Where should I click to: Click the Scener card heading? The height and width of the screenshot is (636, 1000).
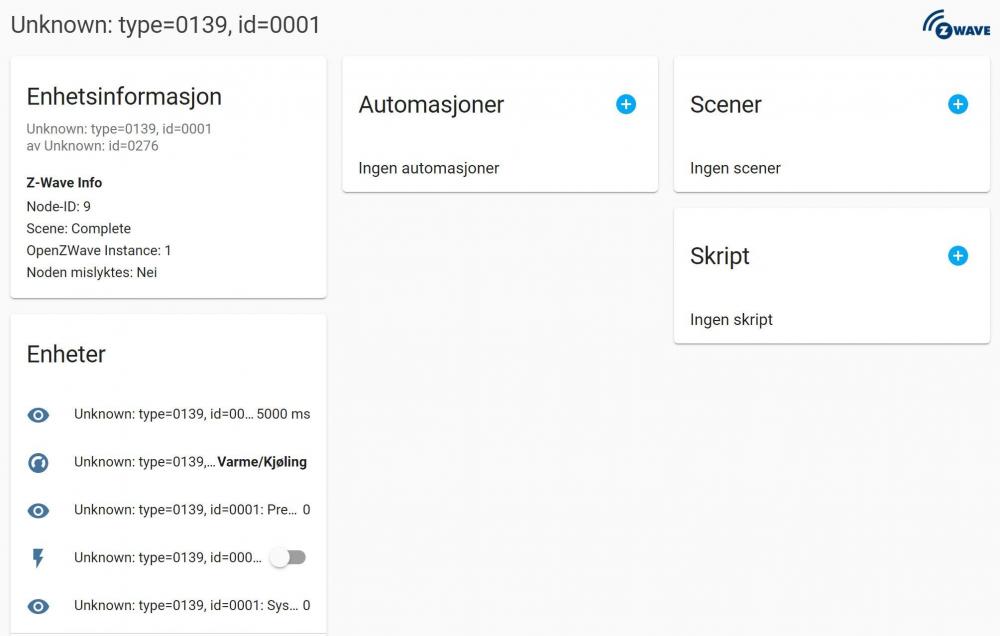[726, 105]
